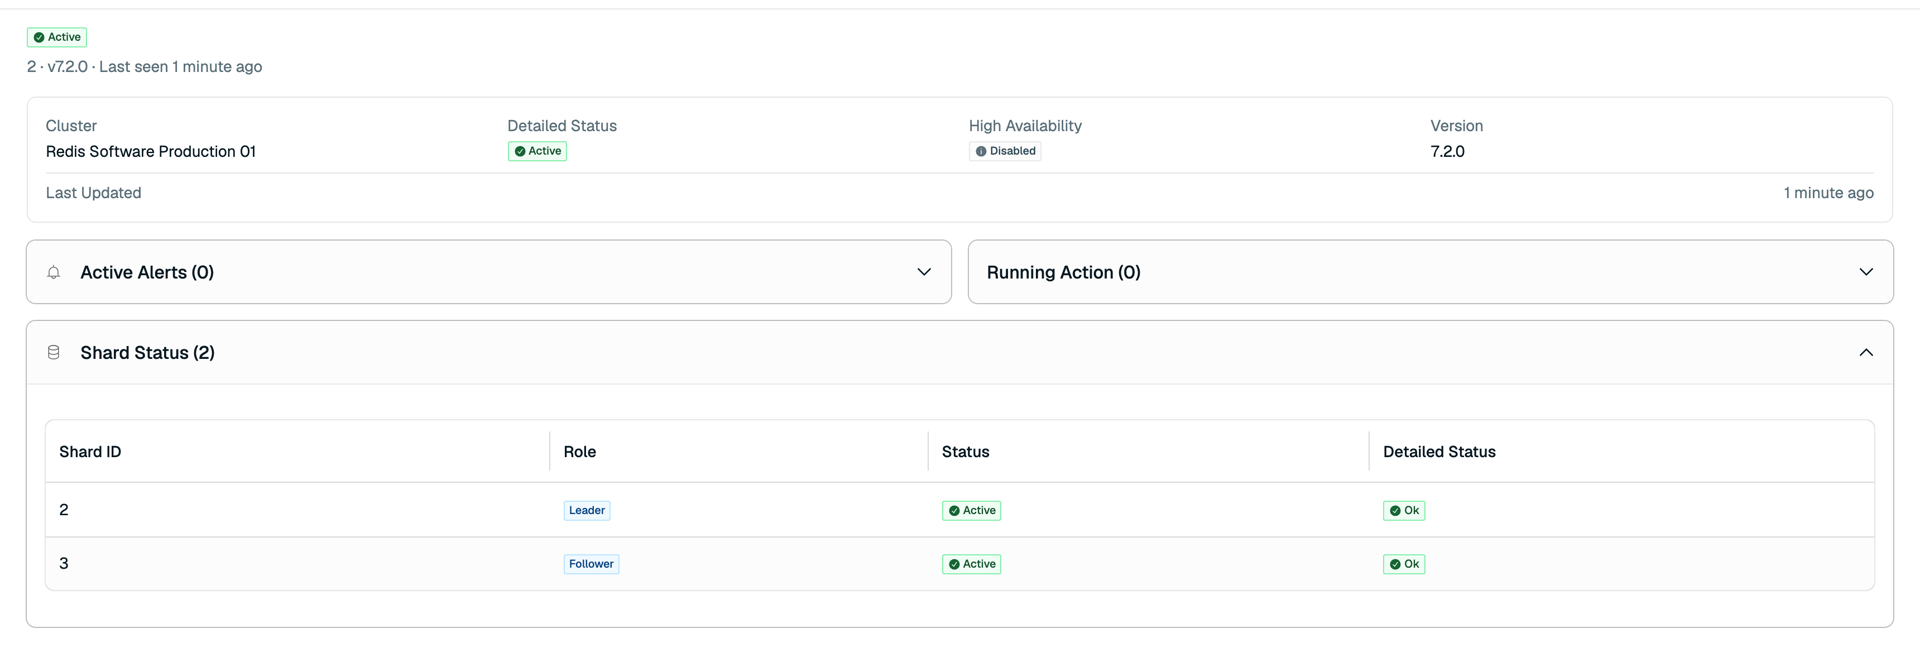Expand the Active Alerts (0) chevron

pyautogui.click(x=924, y=272)
